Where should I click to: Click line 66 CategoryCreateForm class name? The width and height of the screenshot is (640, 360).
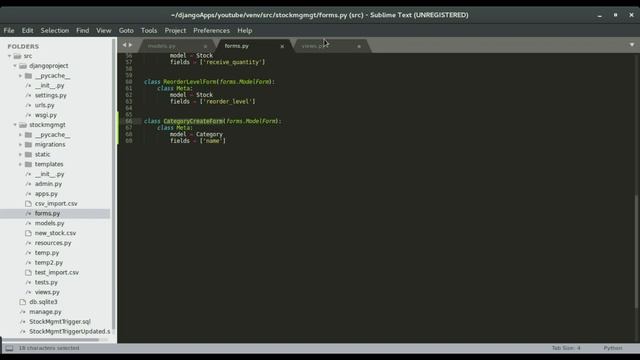[x=193, y=121]
